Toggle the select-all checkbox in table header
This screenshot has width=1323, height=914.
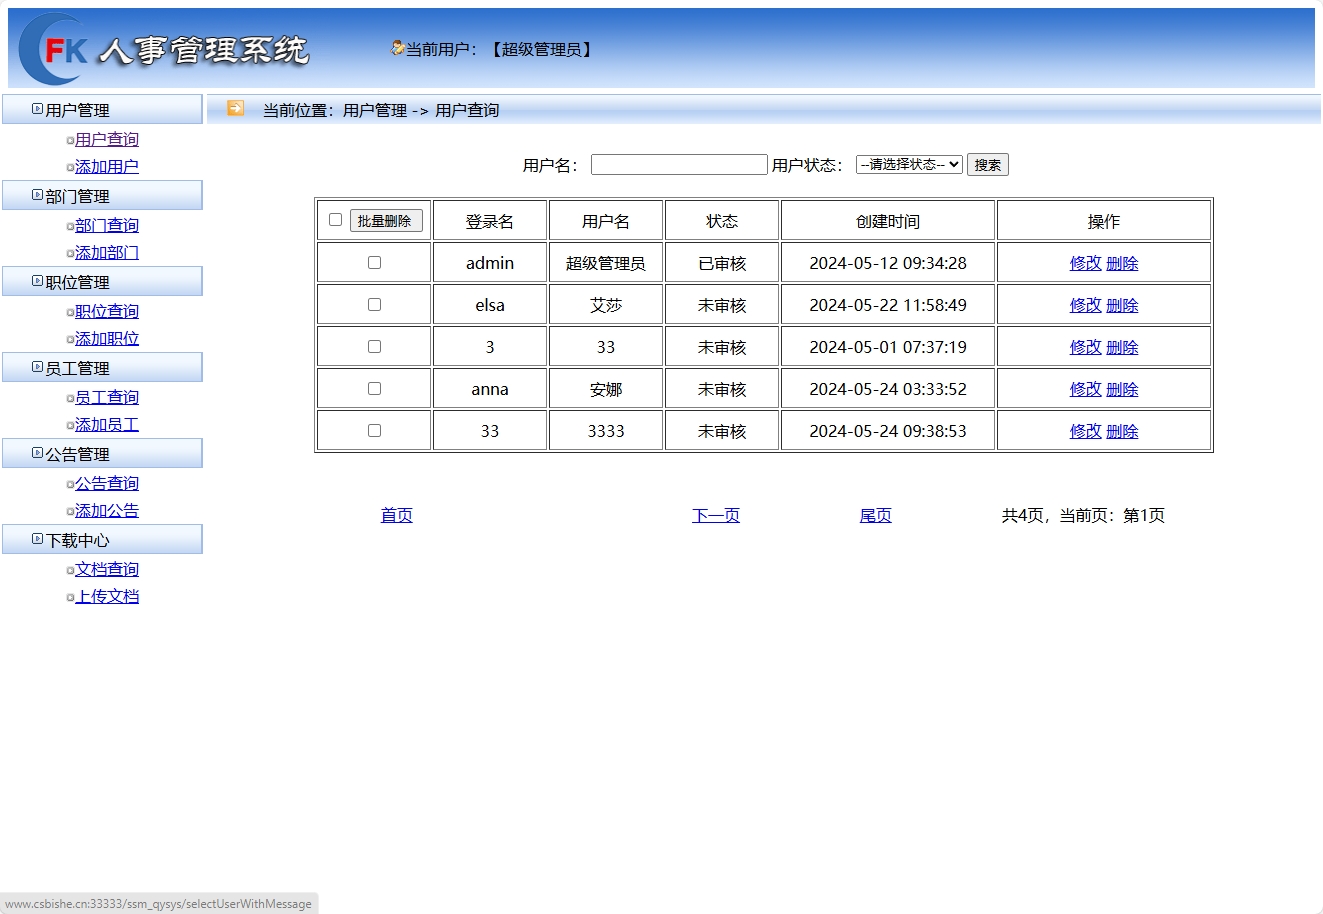coord(335,219)
